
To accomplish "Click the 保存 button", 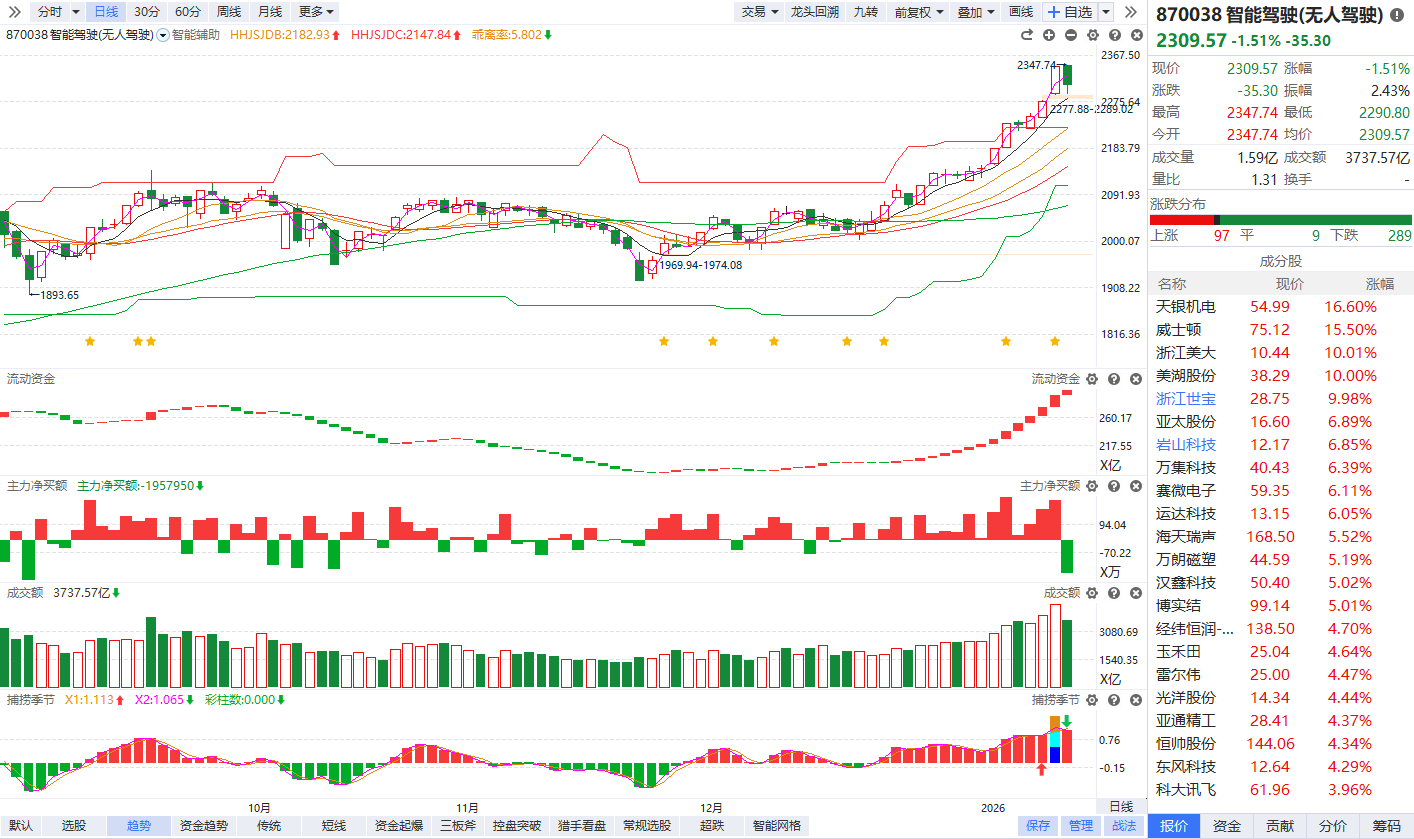I will 1038,826.
